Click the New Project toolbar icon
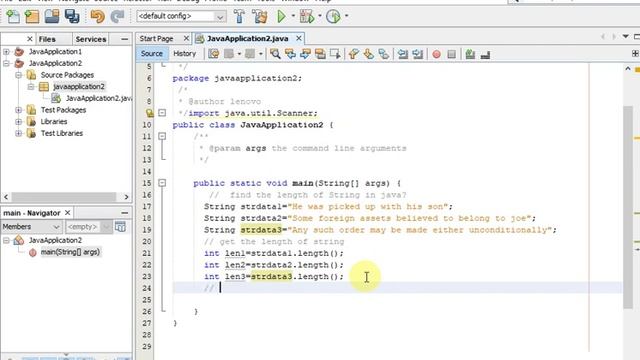Viewport: 640px width, 360px height. coord(32,16)
